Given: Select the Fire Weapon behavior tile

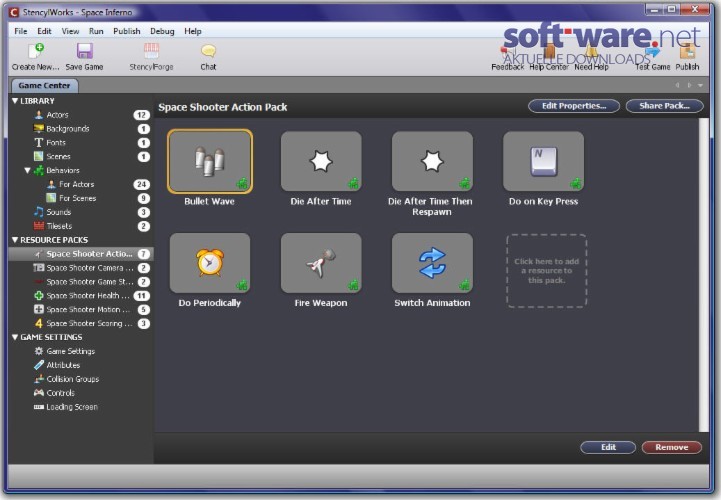Looking at the screenshot, I should 321,263.
